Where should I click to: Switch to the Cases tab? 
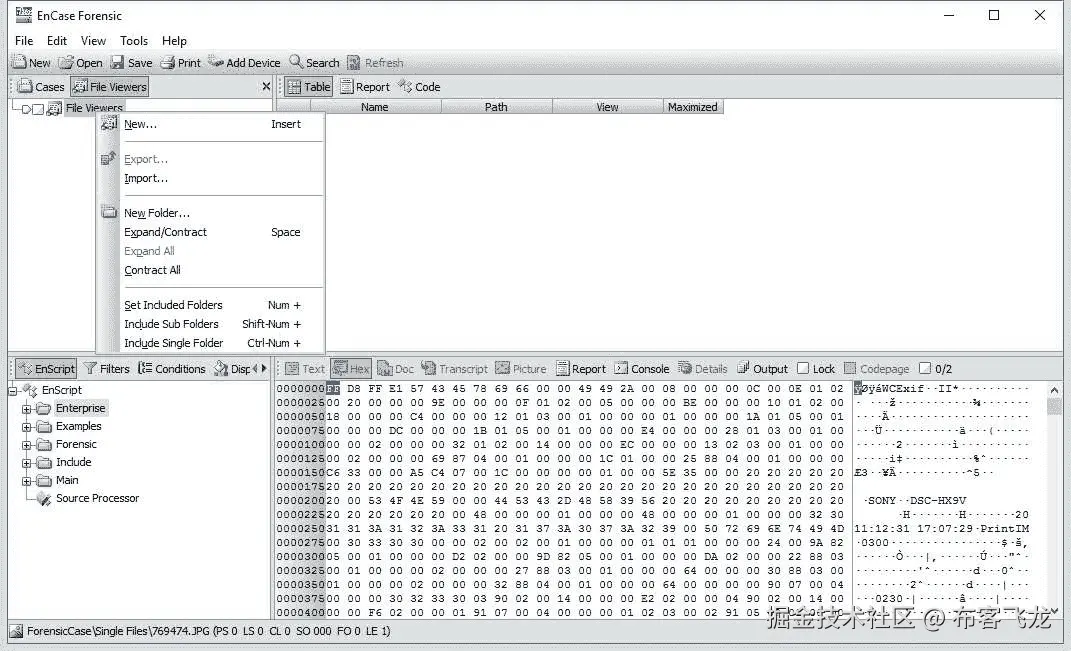pyautogui.click(x=41, y=87)
